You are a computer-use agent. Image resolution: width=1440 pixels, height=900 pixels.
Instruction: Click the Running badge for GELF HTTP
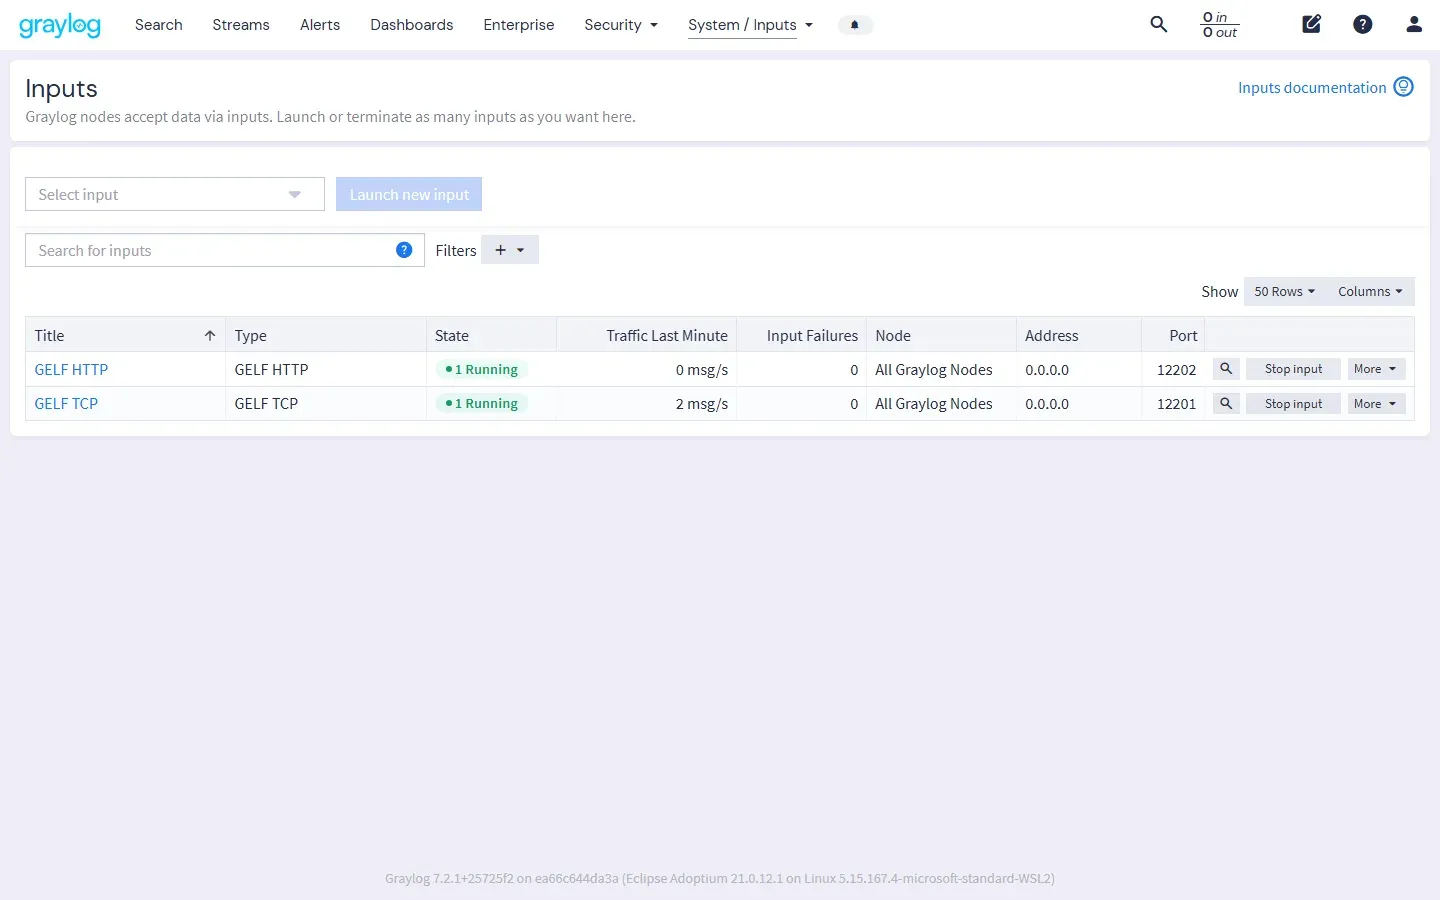coord(482,369)
